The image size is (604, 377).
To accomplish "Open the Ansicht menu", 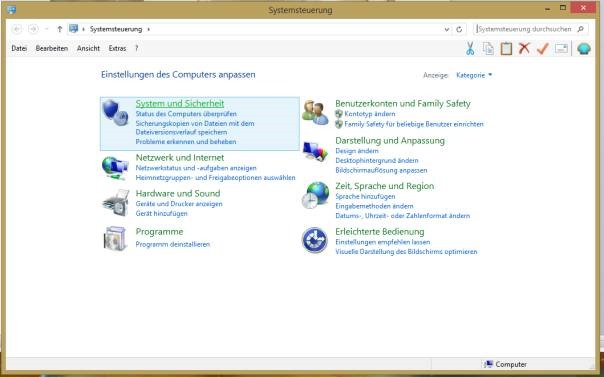I will pos(88,49).
